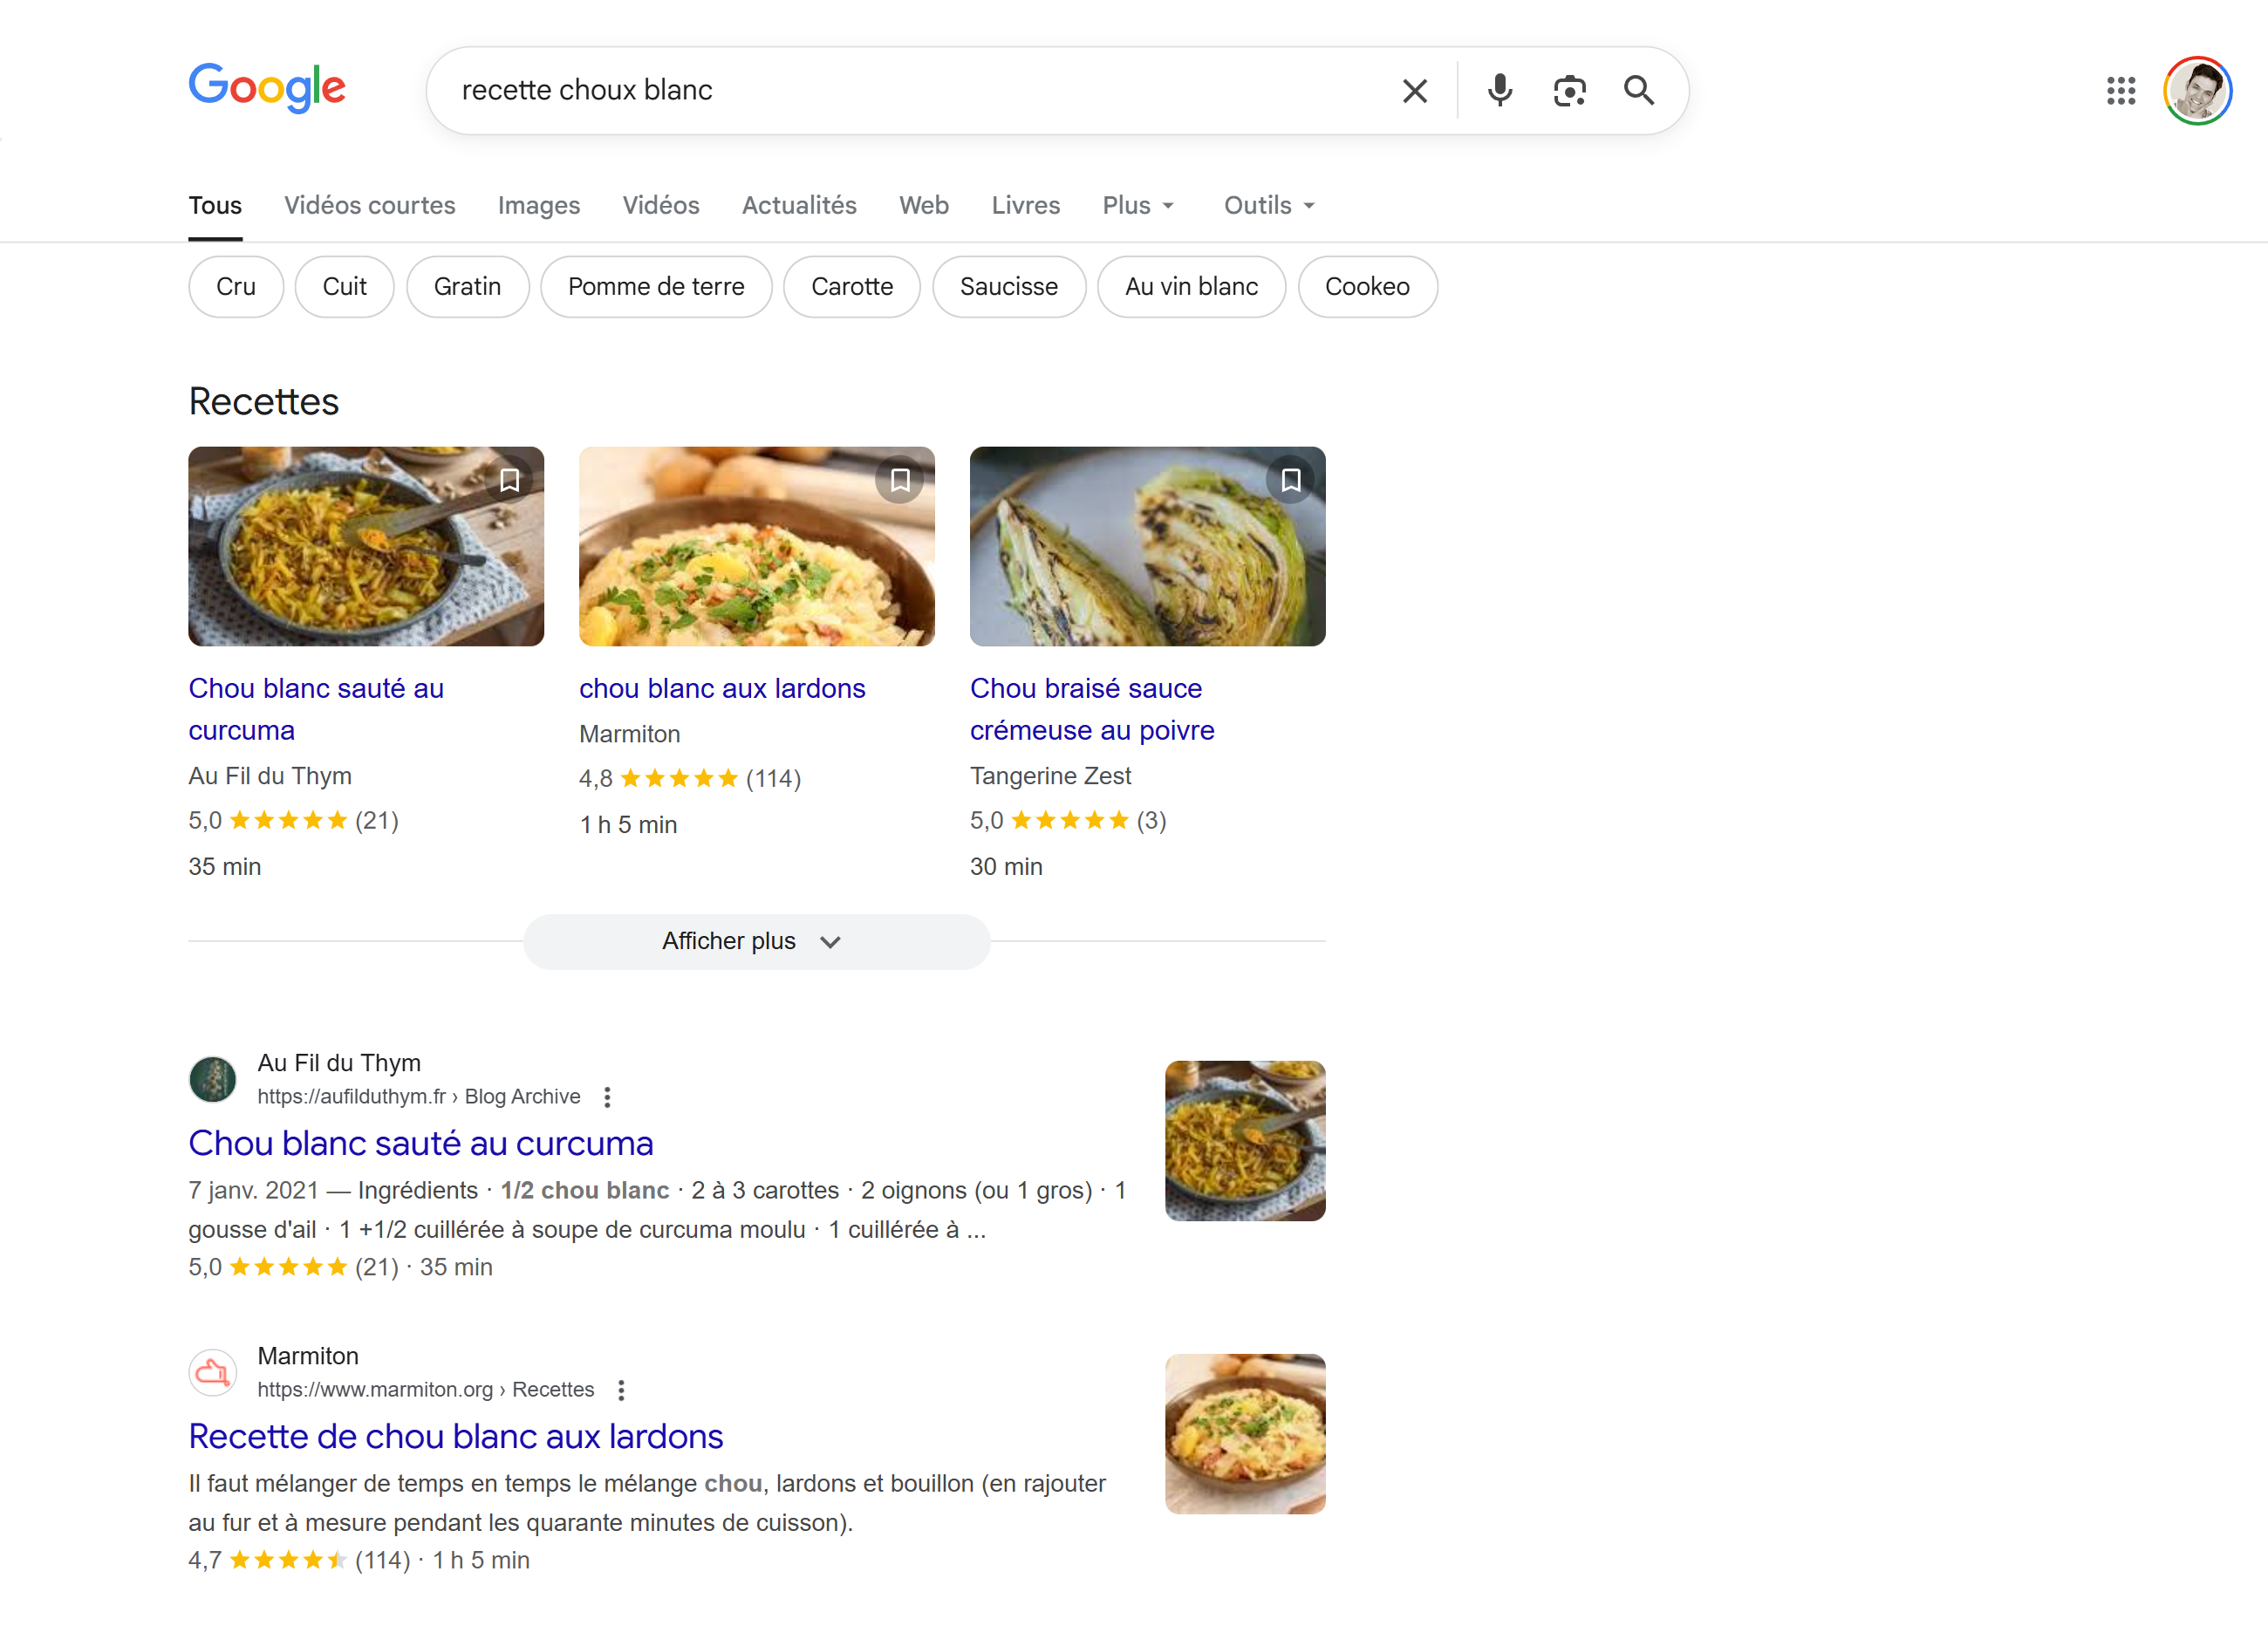Screen dimensions: 2268x1633
Task: Open the Au Fil du Thym result thumbnail
Action: [1244, 1140]
